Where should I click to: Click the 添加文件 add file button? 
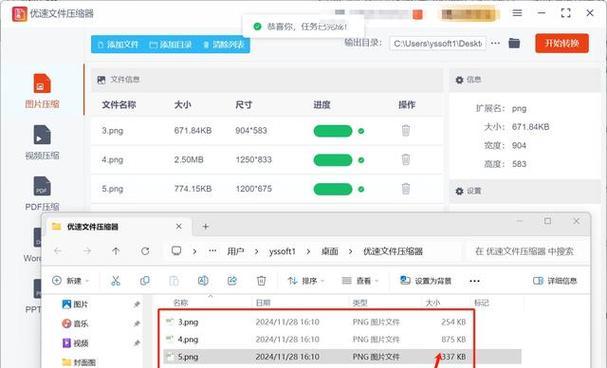click(x=118, y=45)
